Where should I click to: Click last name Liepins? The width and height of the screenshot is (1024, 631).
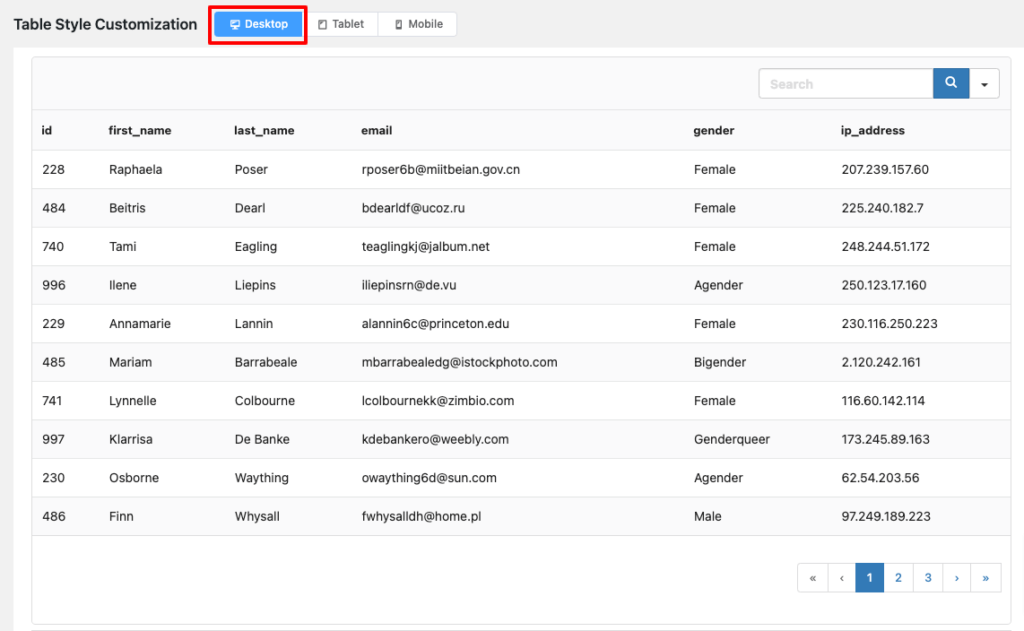pyautogui.click(x=255, y=285)
